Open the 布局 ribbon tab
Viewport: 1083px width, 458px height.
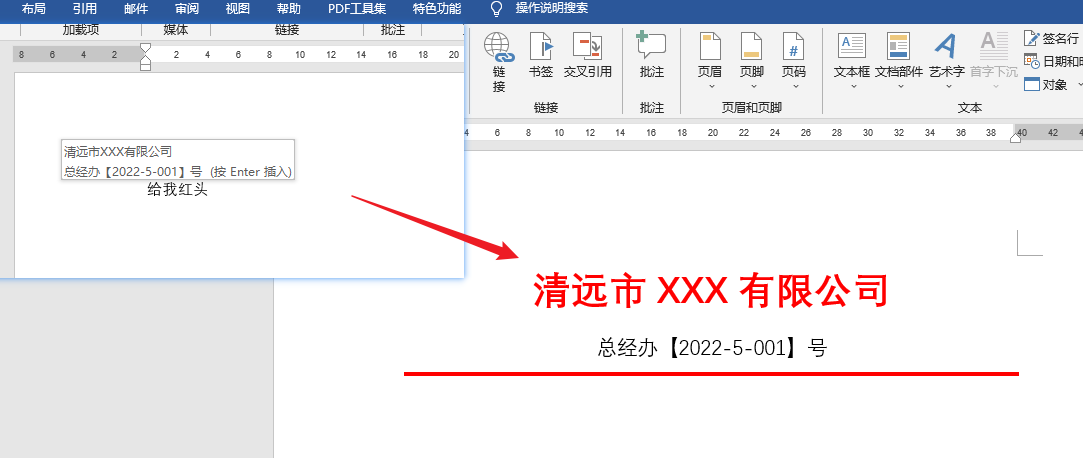[34, 9]
